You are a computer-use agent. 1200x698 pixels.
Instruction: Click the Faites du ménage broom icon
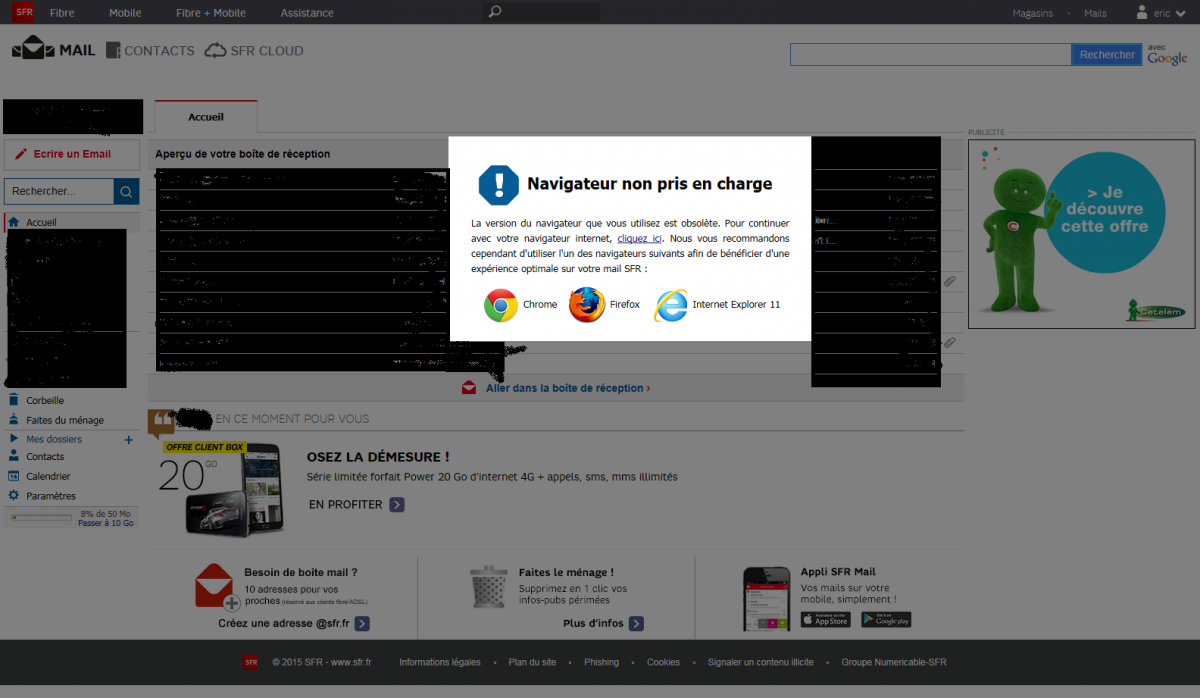[14, 420]
